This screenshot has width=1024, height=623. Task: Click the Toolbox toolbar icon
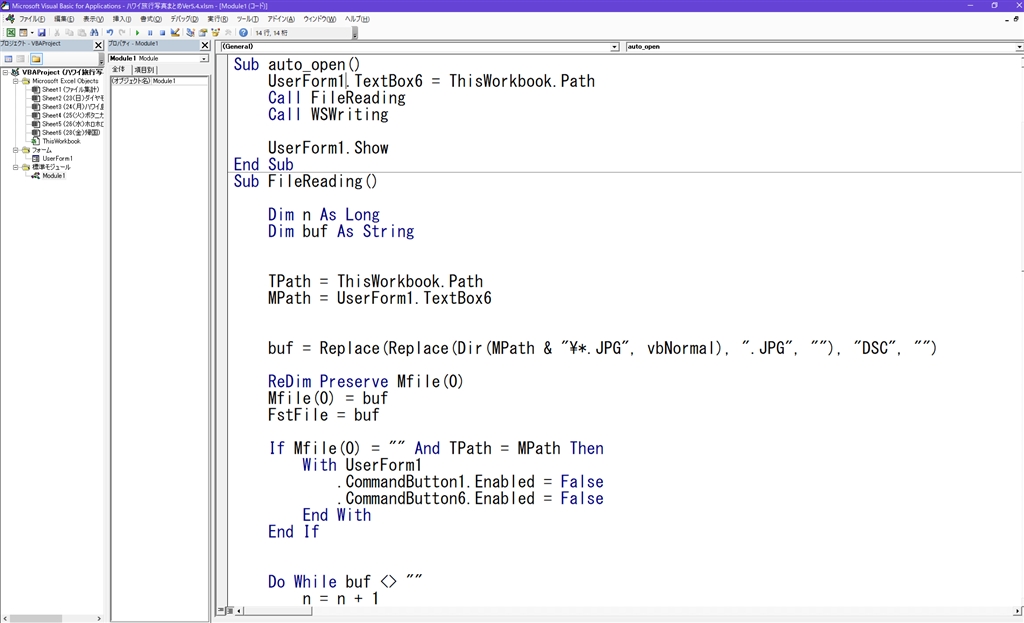tap(227, 33)
